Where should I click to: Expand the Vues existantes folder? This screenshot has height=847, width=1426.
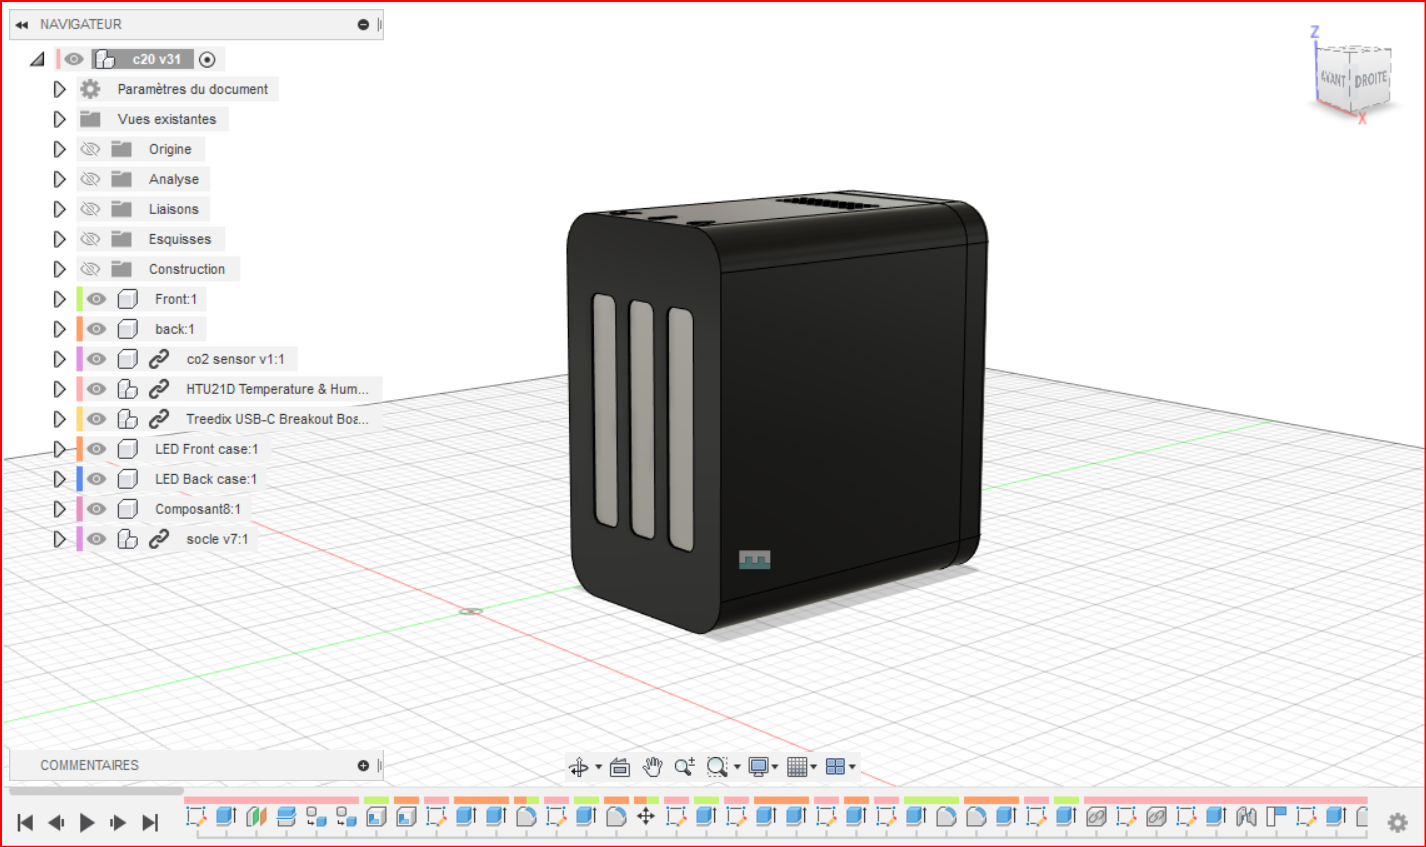pyautogui.click(x=60, y=119)
